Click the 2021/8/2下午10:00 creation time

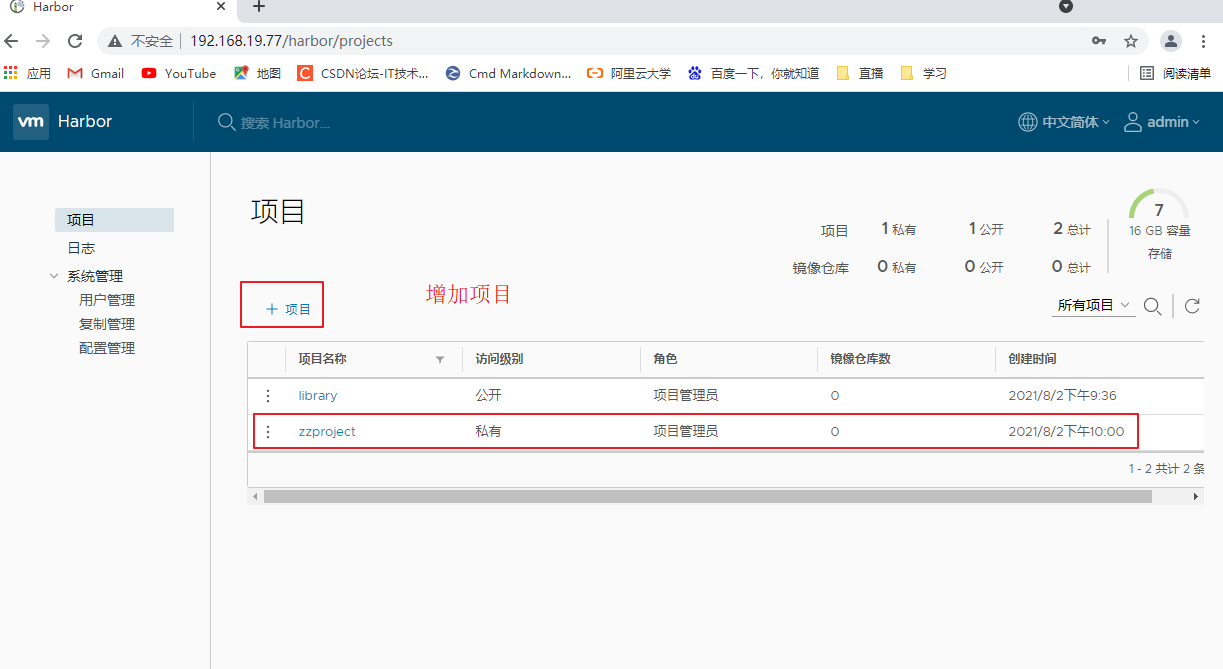click(1066, 432)
